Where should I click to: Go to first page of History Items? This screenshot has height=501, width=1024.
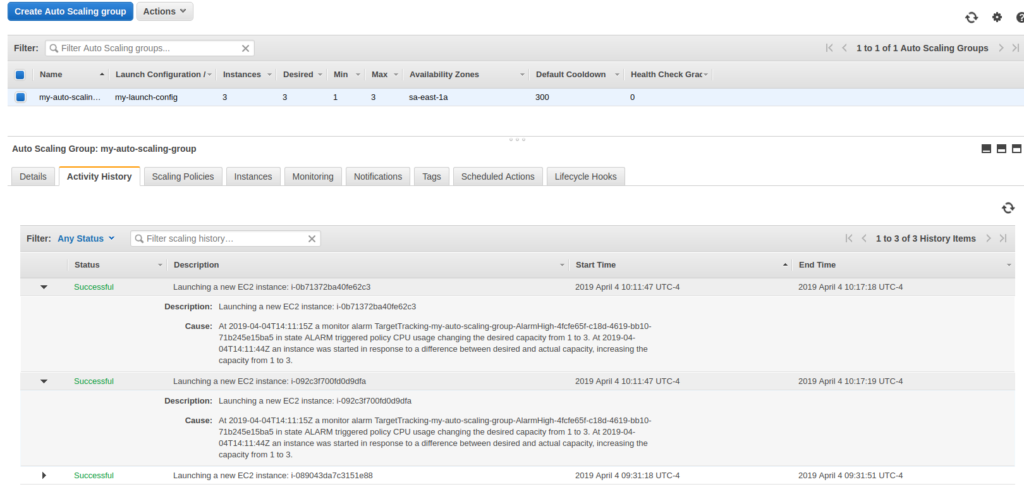849,238
